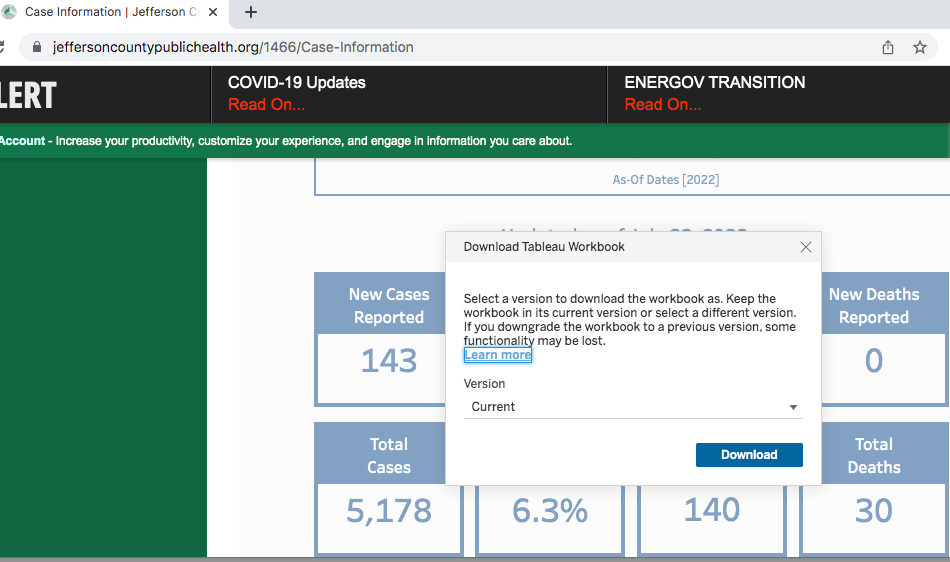Select the New Cases Reported 143 tile
This screenshot has width=950, height=562.
pos(388,340)
